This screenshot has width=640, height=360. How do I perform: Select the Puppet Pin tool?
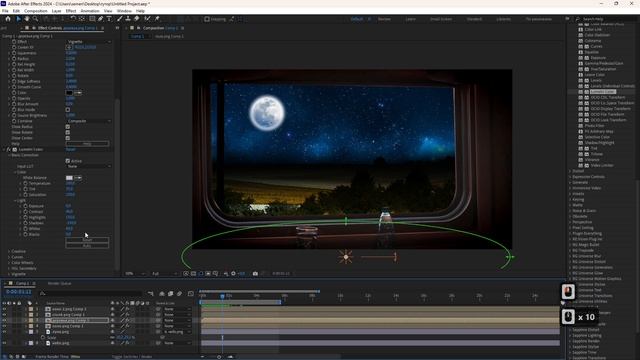(157, 19)
